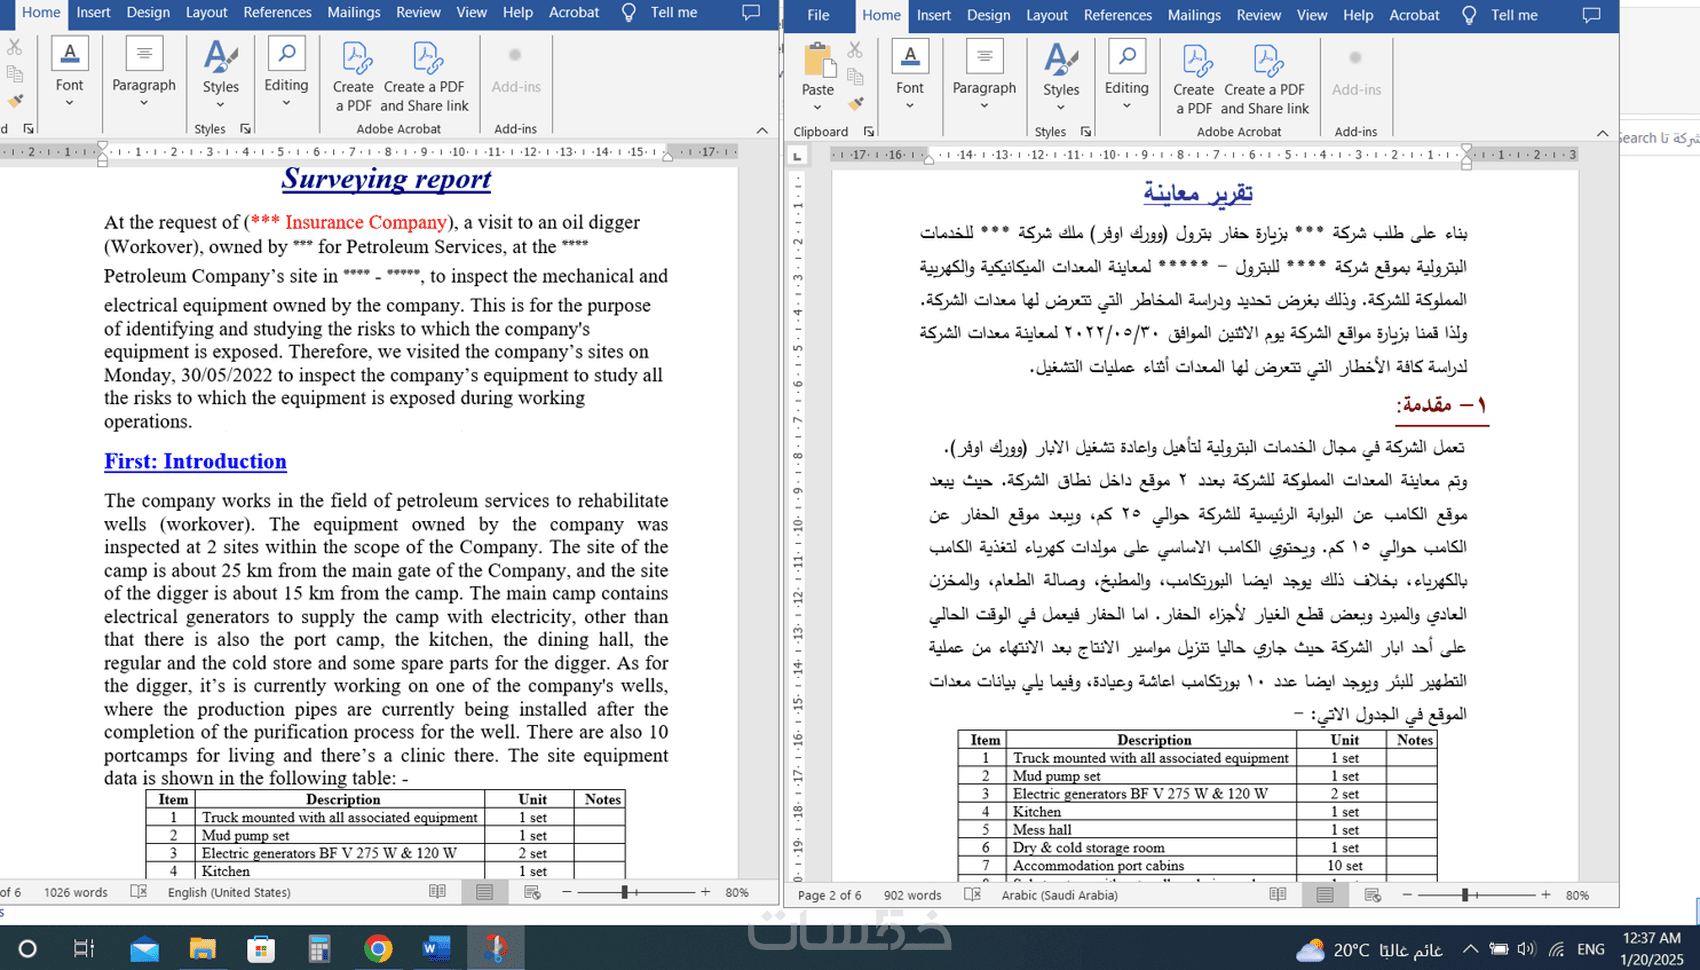
Task: Click the Paste clipboard icon
Action: [x=818, y=61]
